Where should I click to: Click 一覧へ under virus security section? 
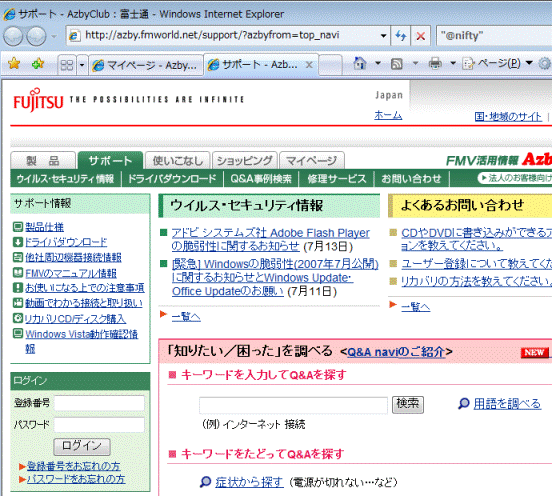click(x=186, y=317)
